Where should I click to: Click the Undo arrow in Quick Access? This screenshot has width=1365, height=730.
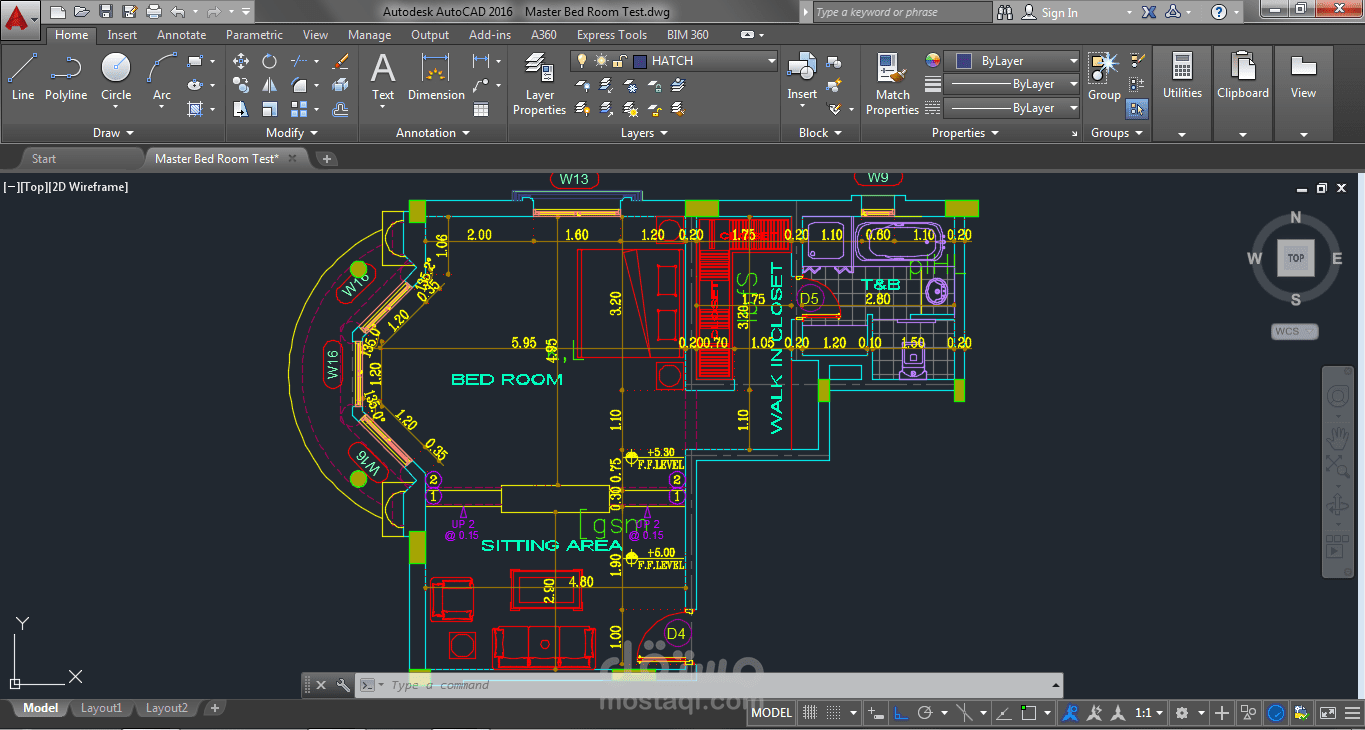pyautogui.click(x=178, y=12)
